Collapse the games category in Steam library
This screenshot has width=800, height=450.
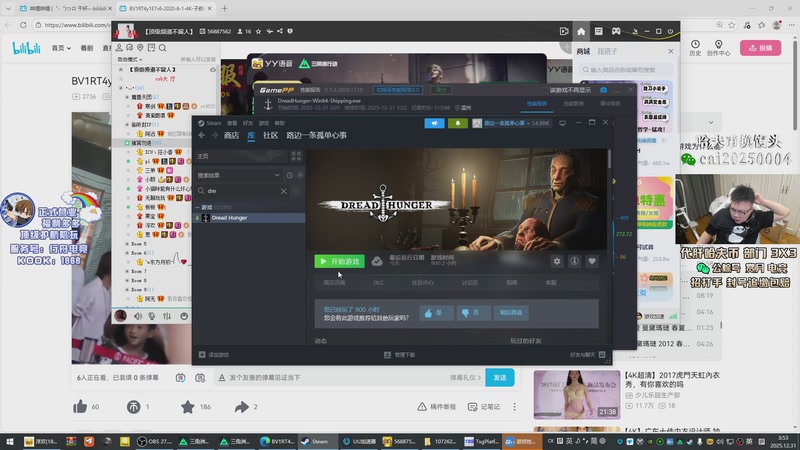coord(198,207)
